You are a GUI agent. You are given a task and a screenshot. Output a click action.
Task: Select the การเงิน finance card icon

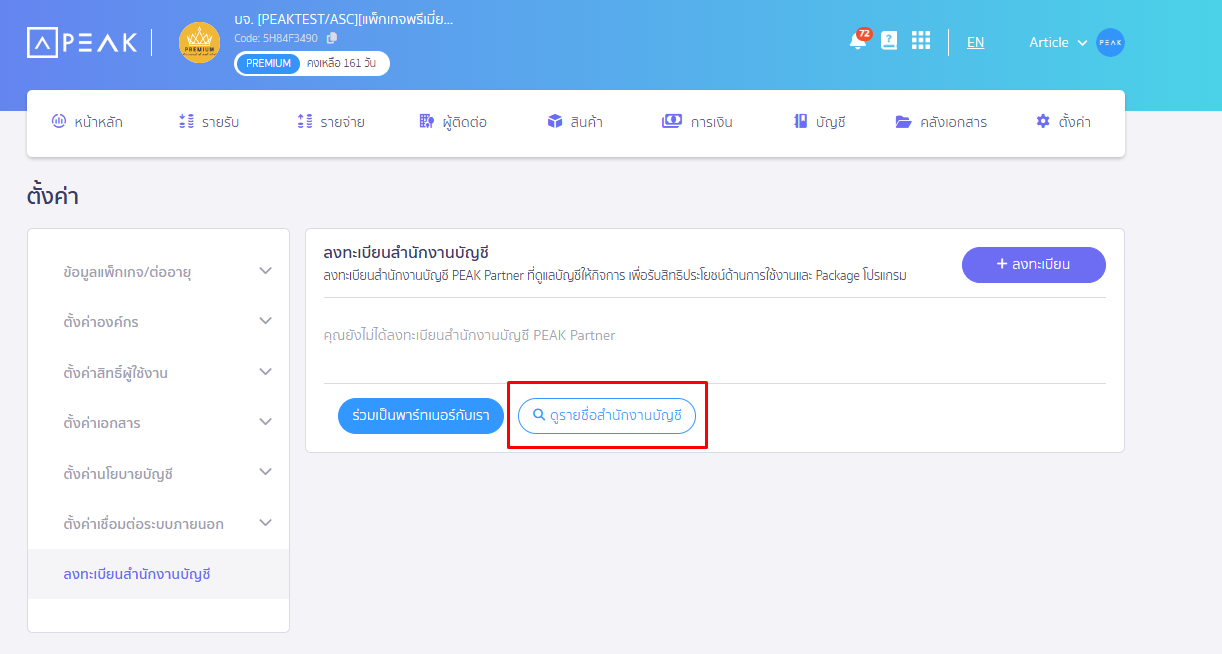672,120
